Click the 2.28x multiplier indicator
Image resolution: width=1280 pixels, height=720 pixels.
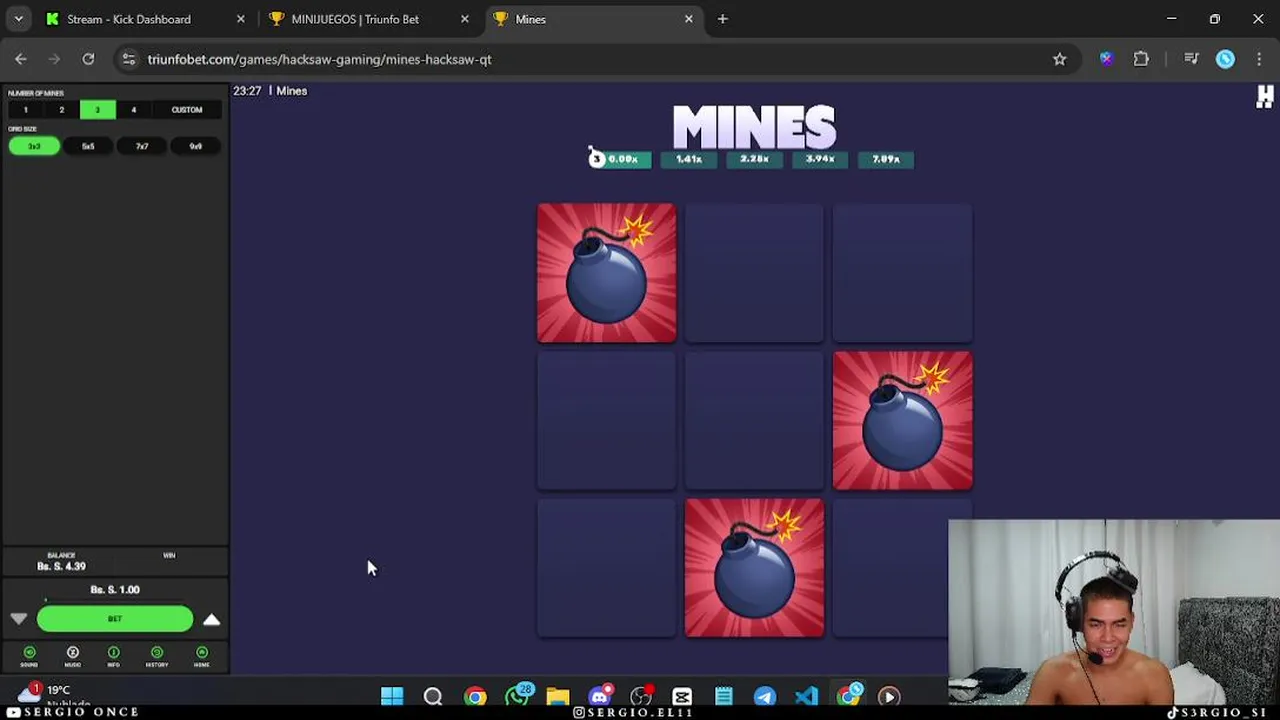[755, 159]
